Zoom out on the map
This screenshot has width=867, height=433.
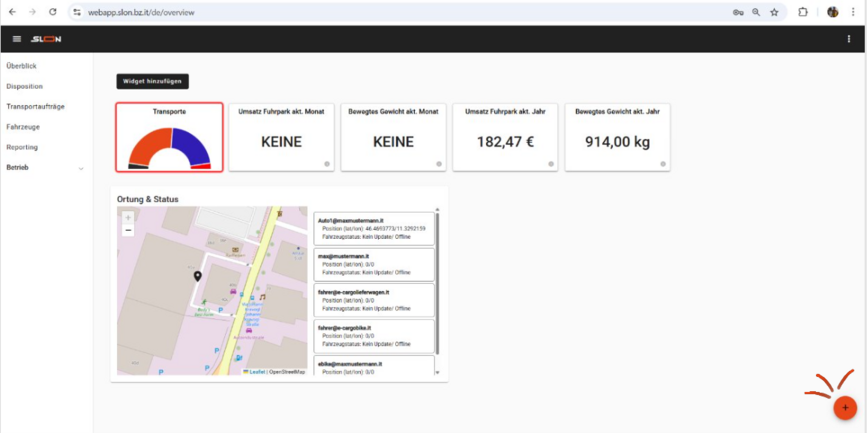click(128, 230)
